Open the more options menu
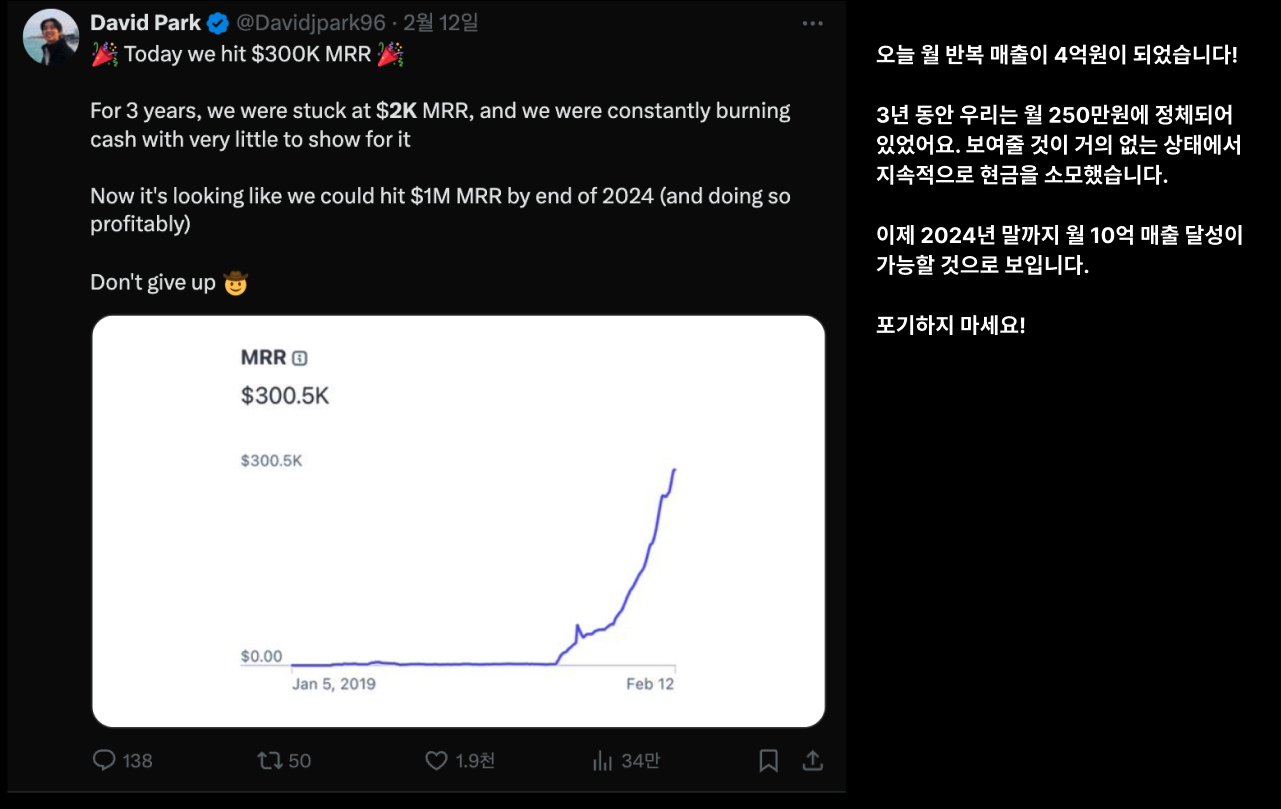 point(812,22)
